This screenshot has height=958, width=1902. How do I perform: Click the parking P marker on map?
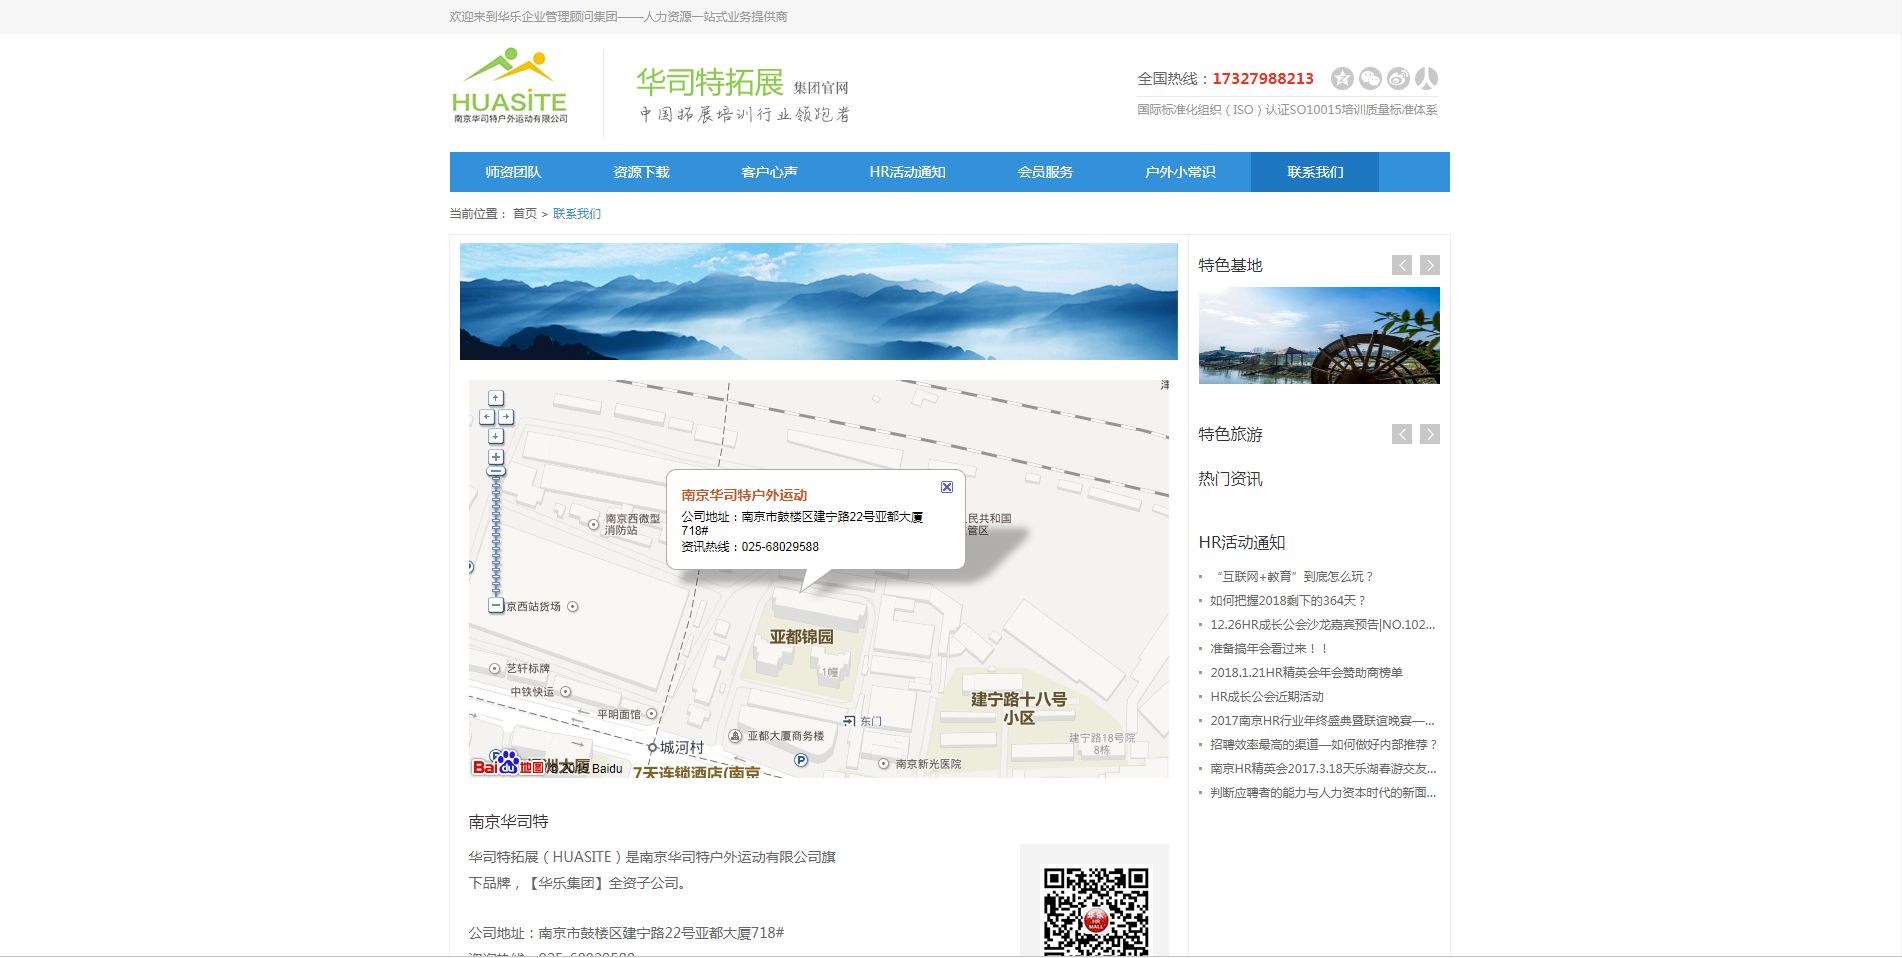801,760
